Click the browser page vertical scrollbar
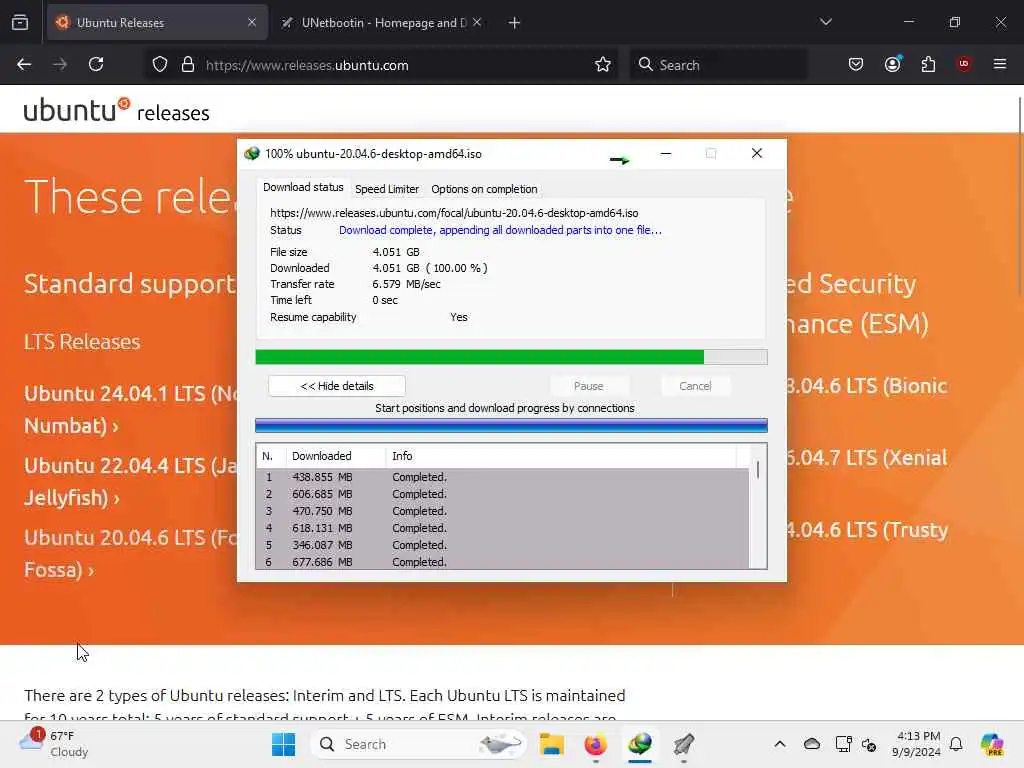 1019,196
